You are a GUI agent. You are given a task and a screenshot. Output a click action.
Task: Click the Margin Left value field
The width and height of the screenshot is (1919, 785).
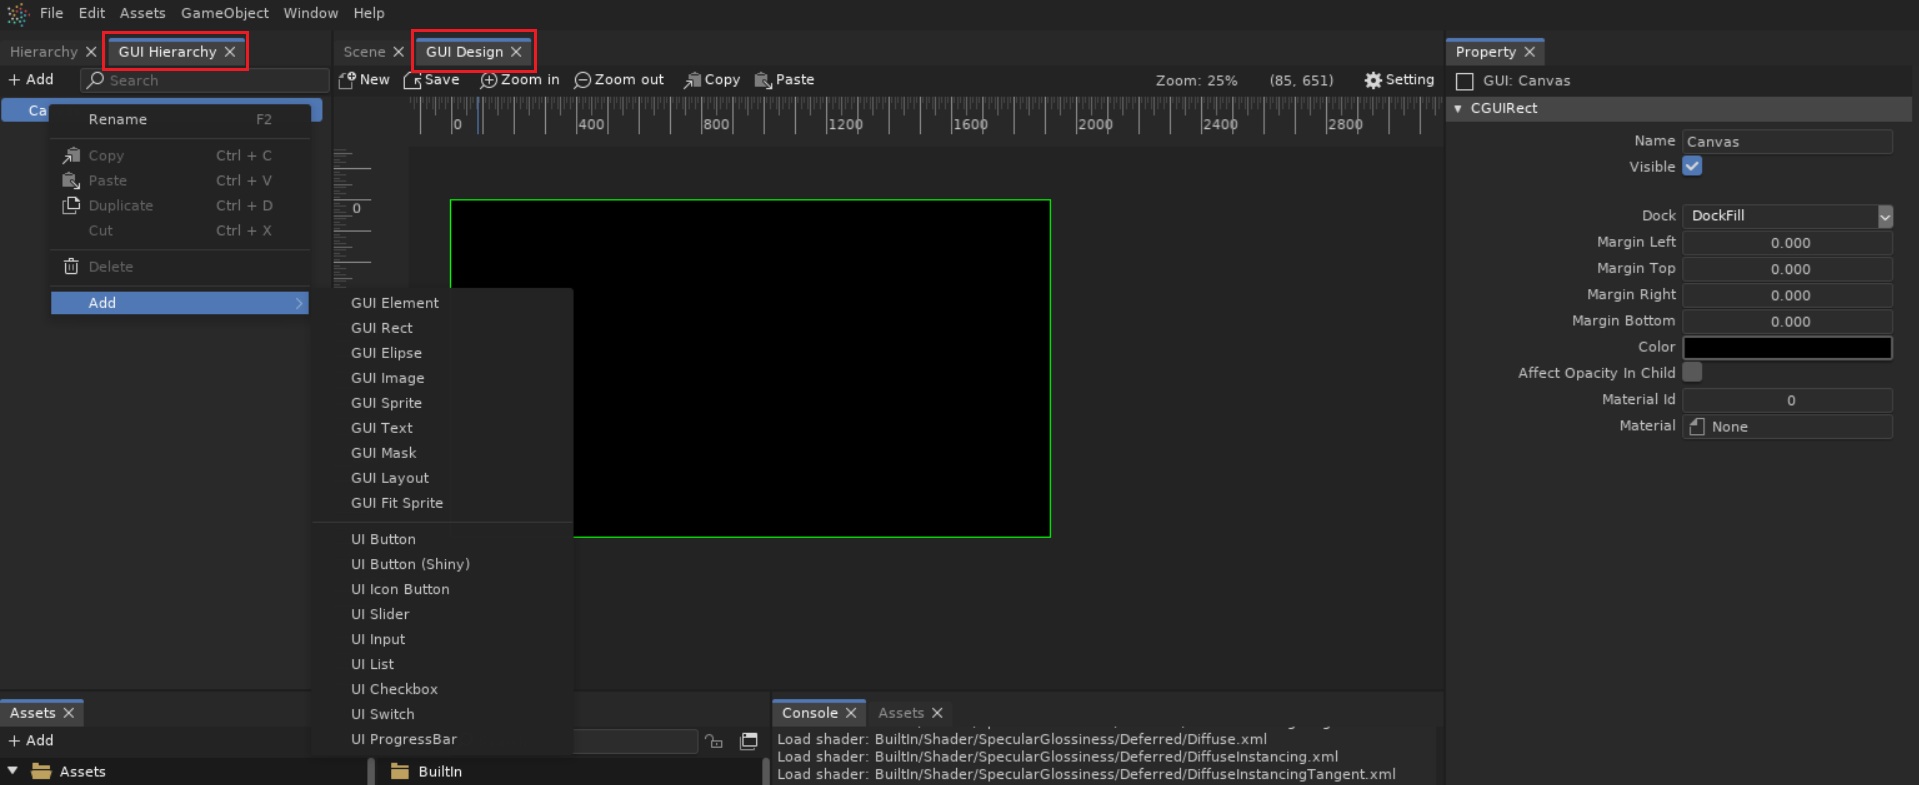pyautogui.click(x=1788, y=243)
